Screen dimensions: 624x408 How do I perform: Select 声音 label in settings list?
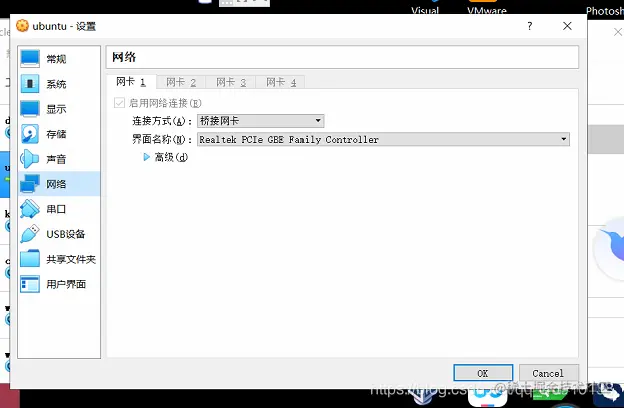point(56,159)
